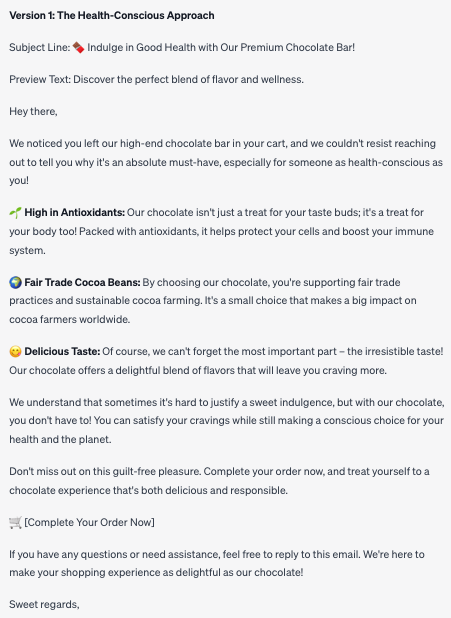Screen dimensions: 451x618
Task: Click the Sweet regards sign-off
Action: click(x=45, y=605)
